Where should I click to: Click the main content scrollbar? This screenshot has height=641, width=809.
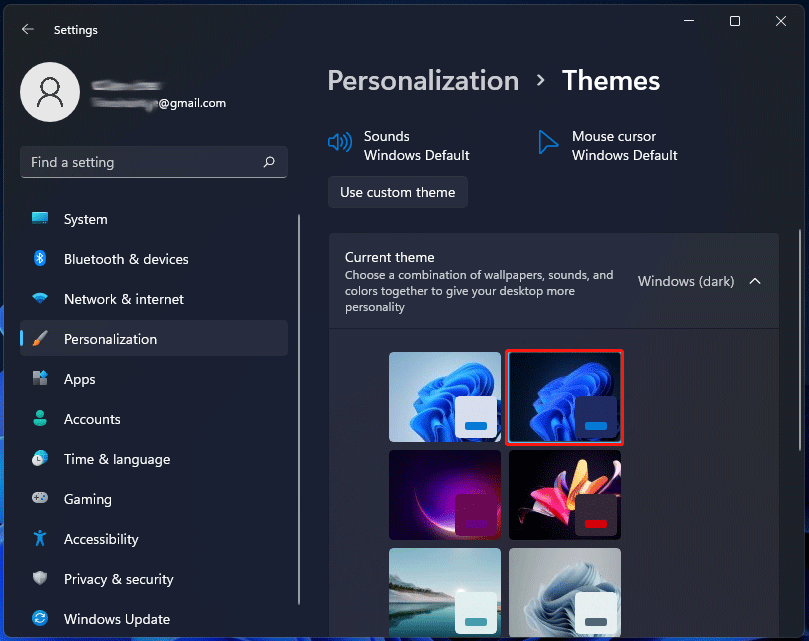coord(800,339)
